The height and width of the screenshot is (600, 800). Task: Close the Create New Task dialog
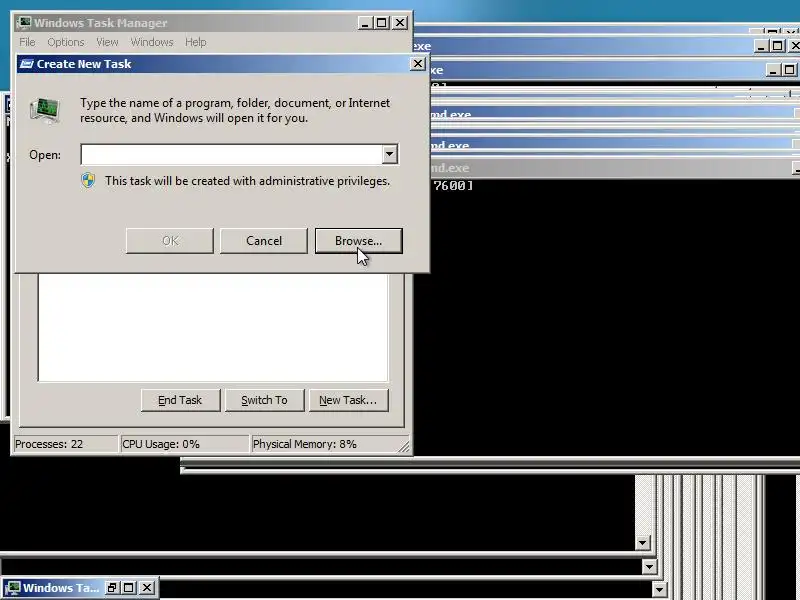[418, 64]
